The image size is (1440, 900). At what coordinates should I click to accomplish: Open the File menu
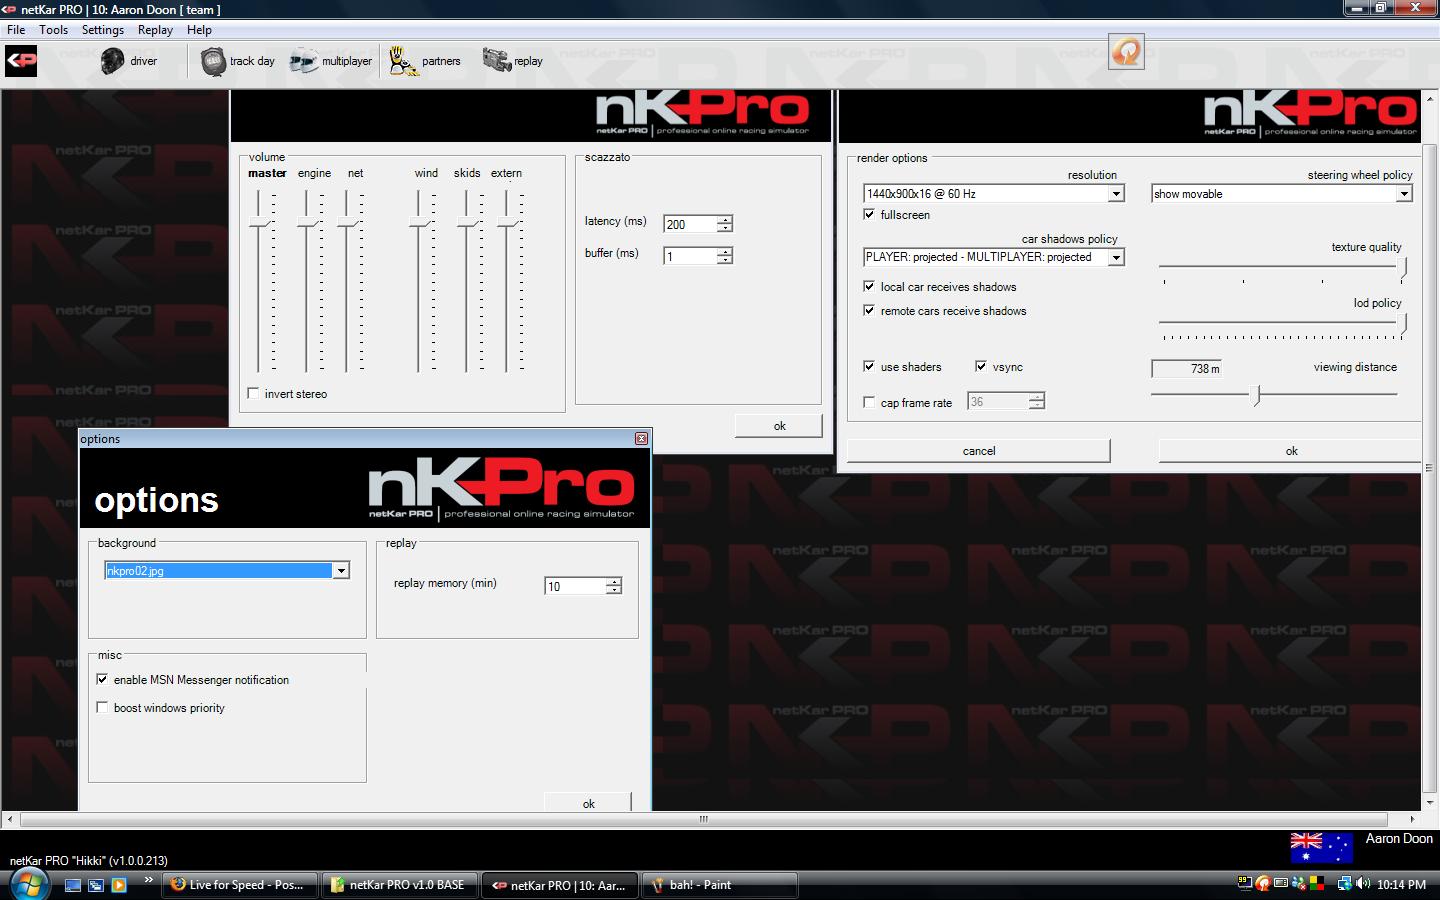[16, 30]
